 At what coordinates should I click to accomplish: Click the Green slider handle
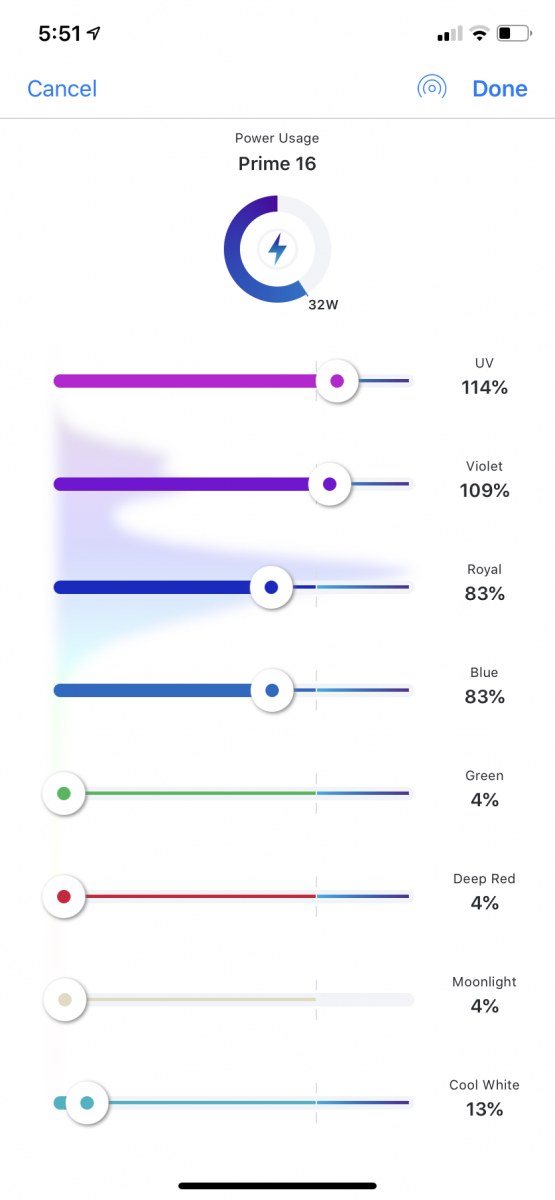(64, 793)
